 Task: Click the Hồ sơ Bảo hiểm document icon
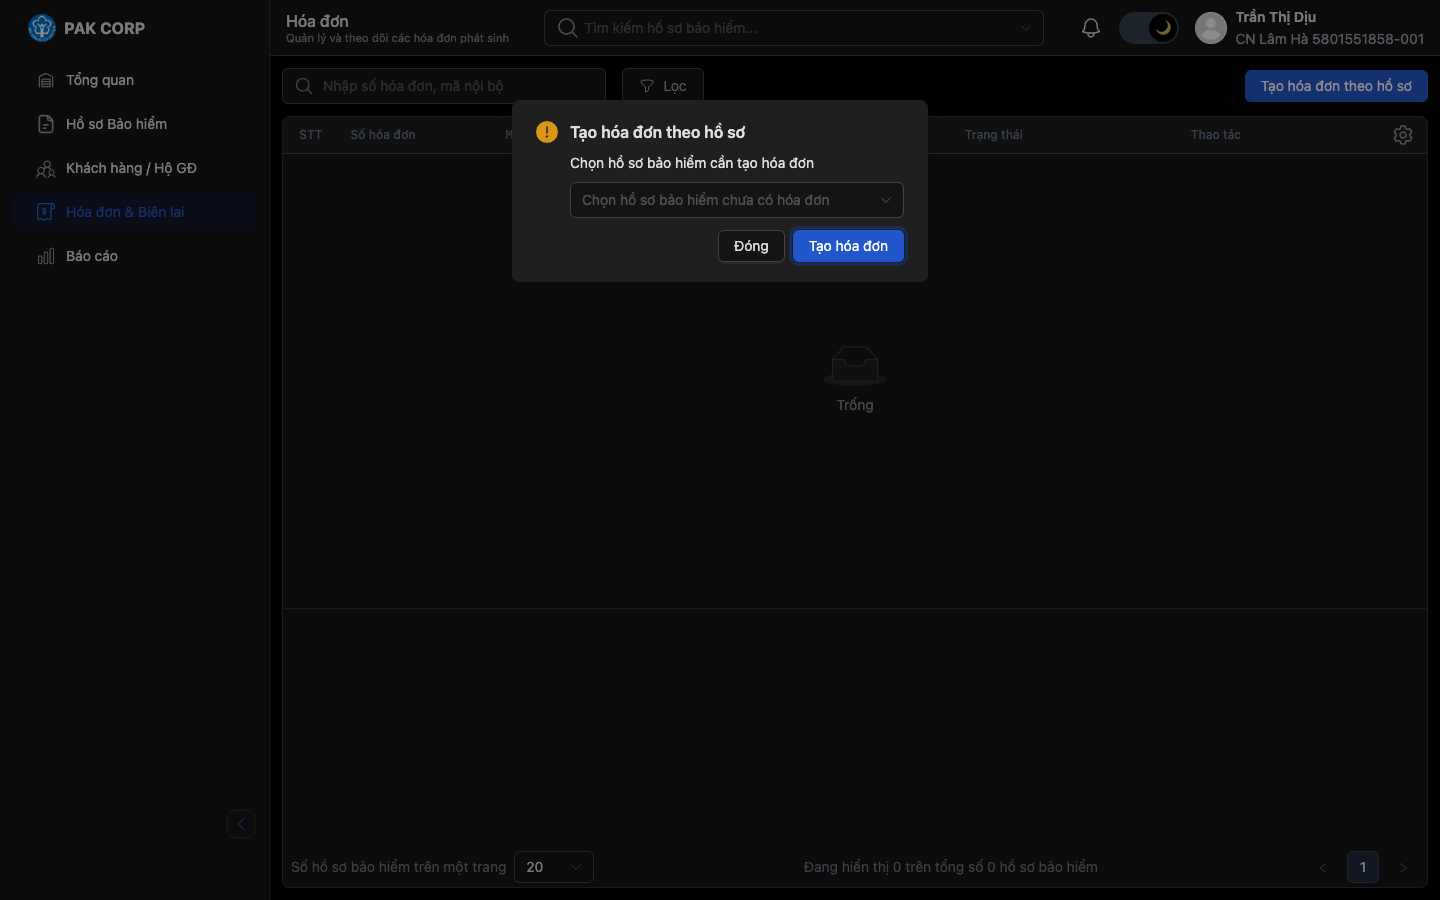click(x=46, y=124)
